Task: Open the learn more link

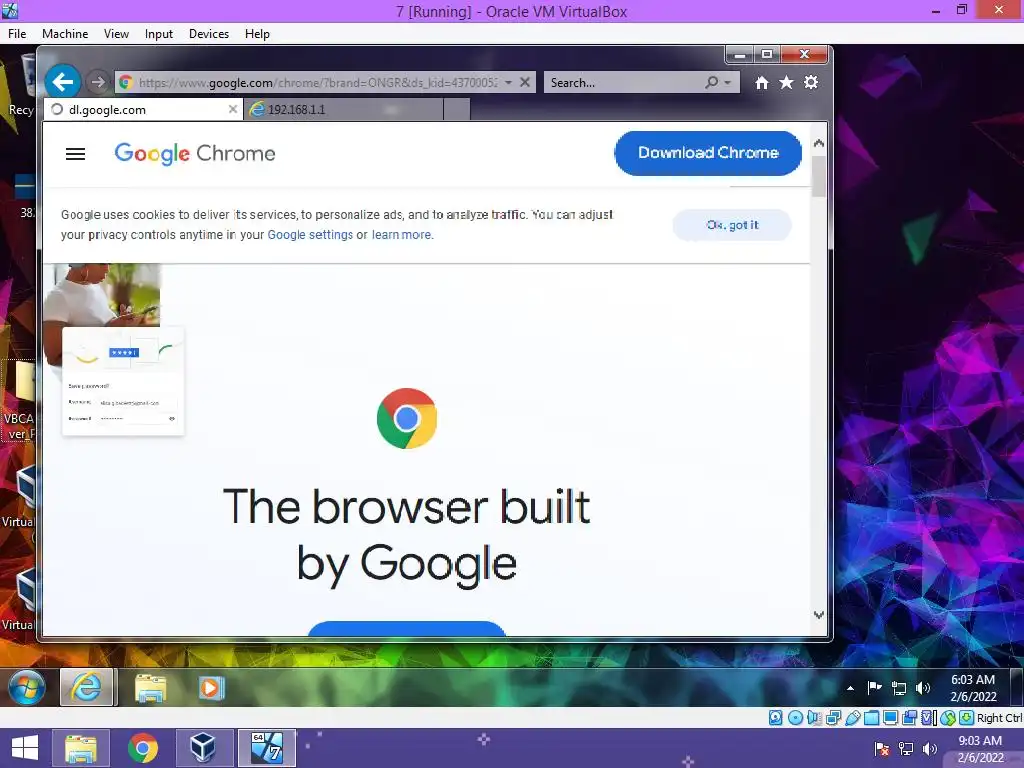Action: (401, 235)
